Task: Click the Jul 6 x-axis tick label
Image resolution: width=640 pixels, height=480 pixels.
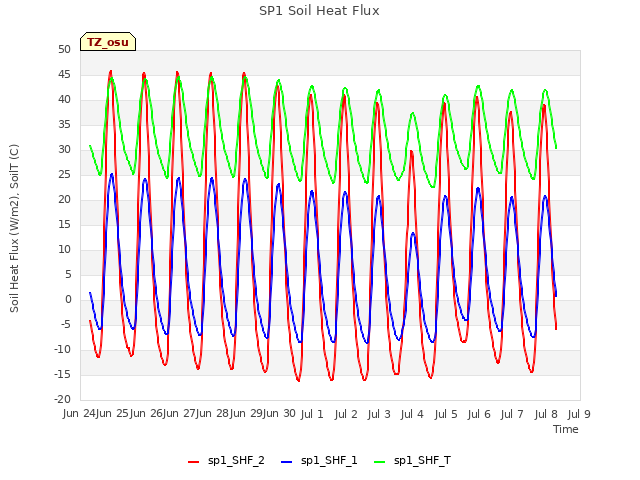Action: 479,414
